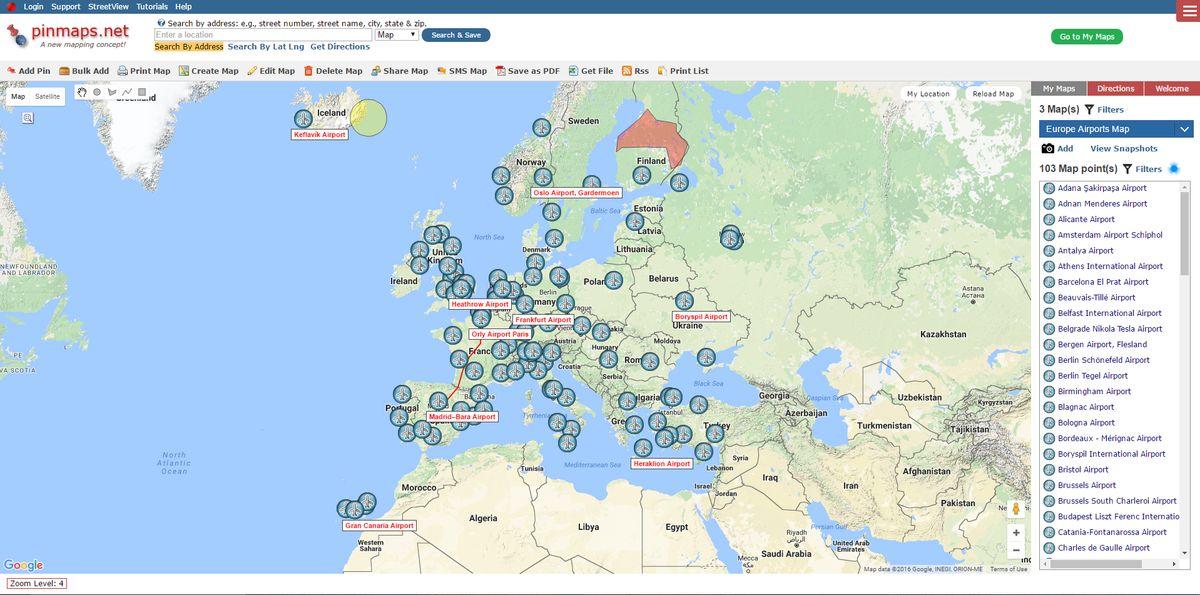Click the help icon beside Search by address

(161, 22)
